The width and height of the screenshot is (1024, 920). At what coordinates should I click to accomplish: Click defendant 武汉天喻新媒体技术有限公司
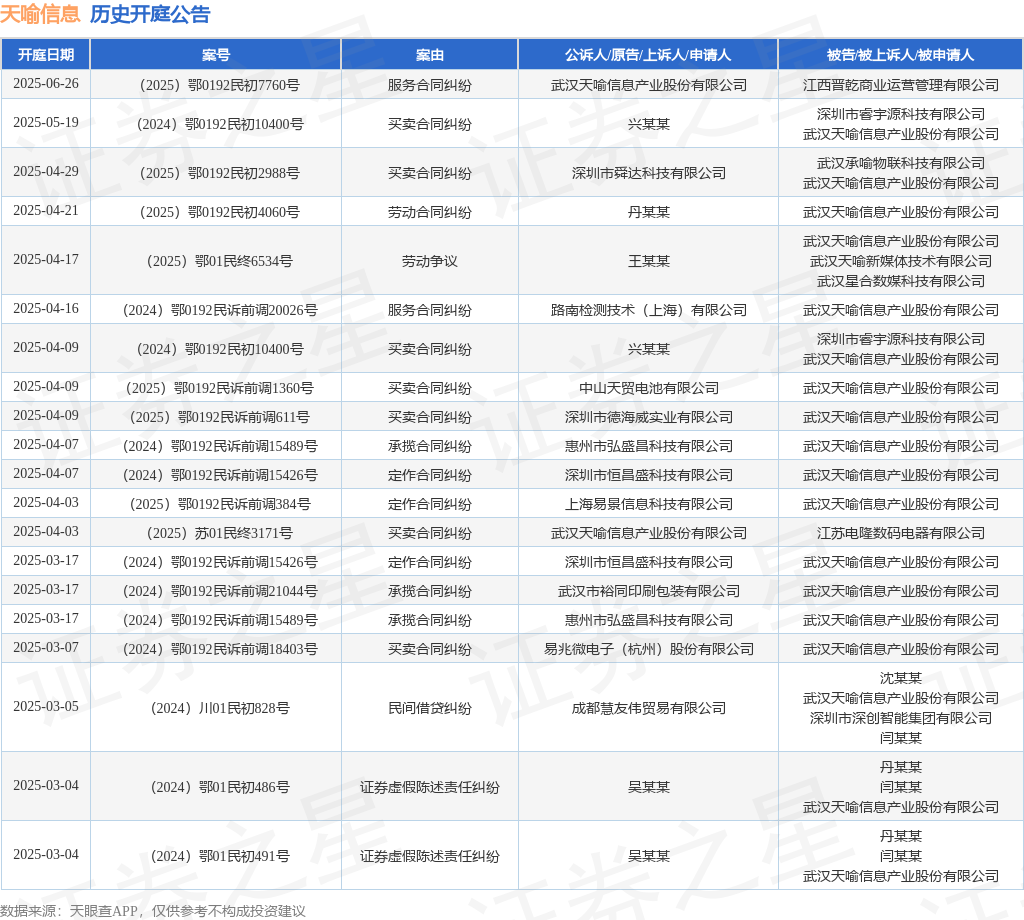coord(901,261)
